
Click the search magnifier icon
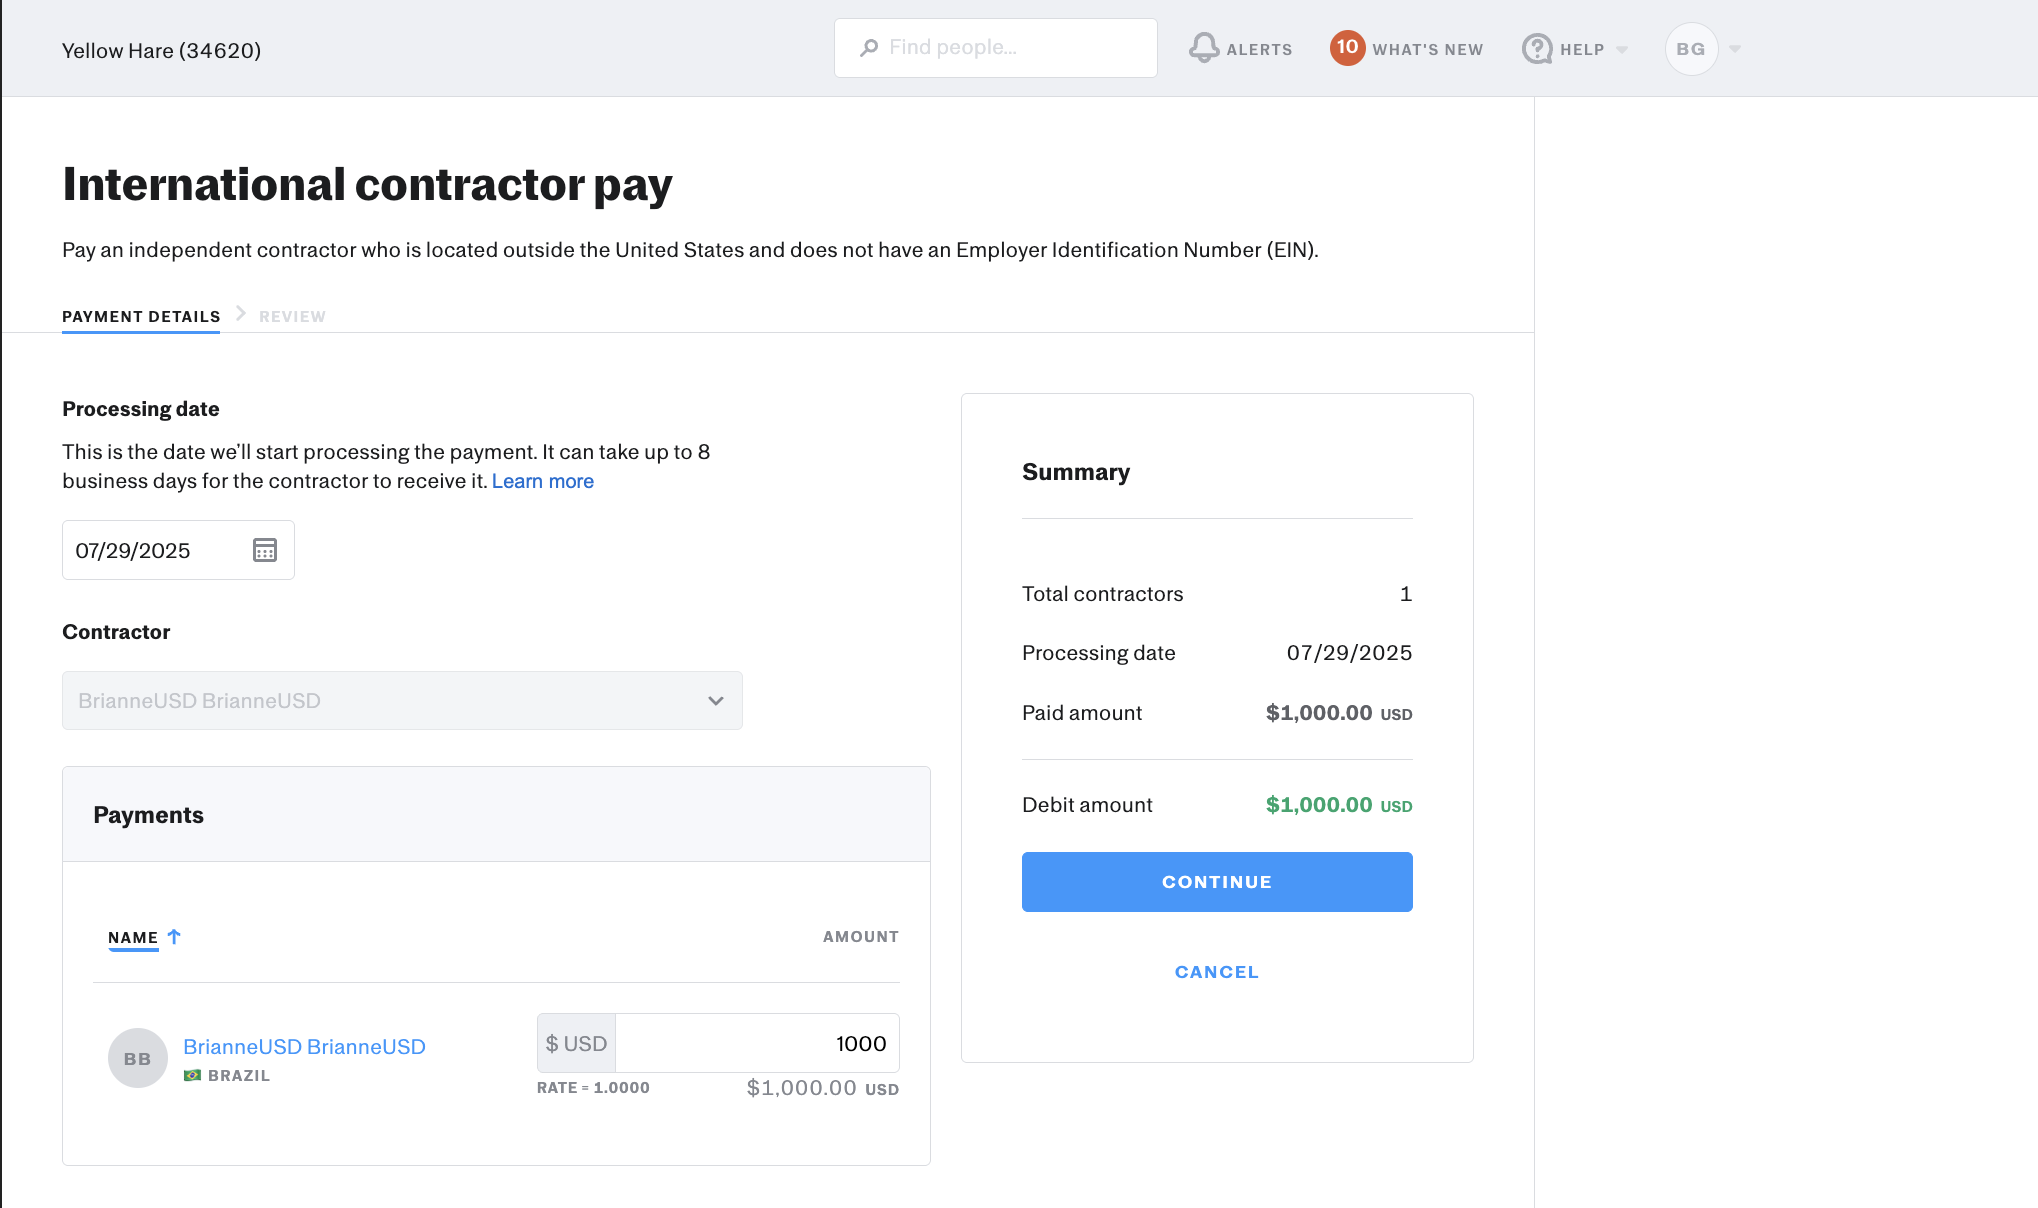pyautogui.click(x=869, y=47)
